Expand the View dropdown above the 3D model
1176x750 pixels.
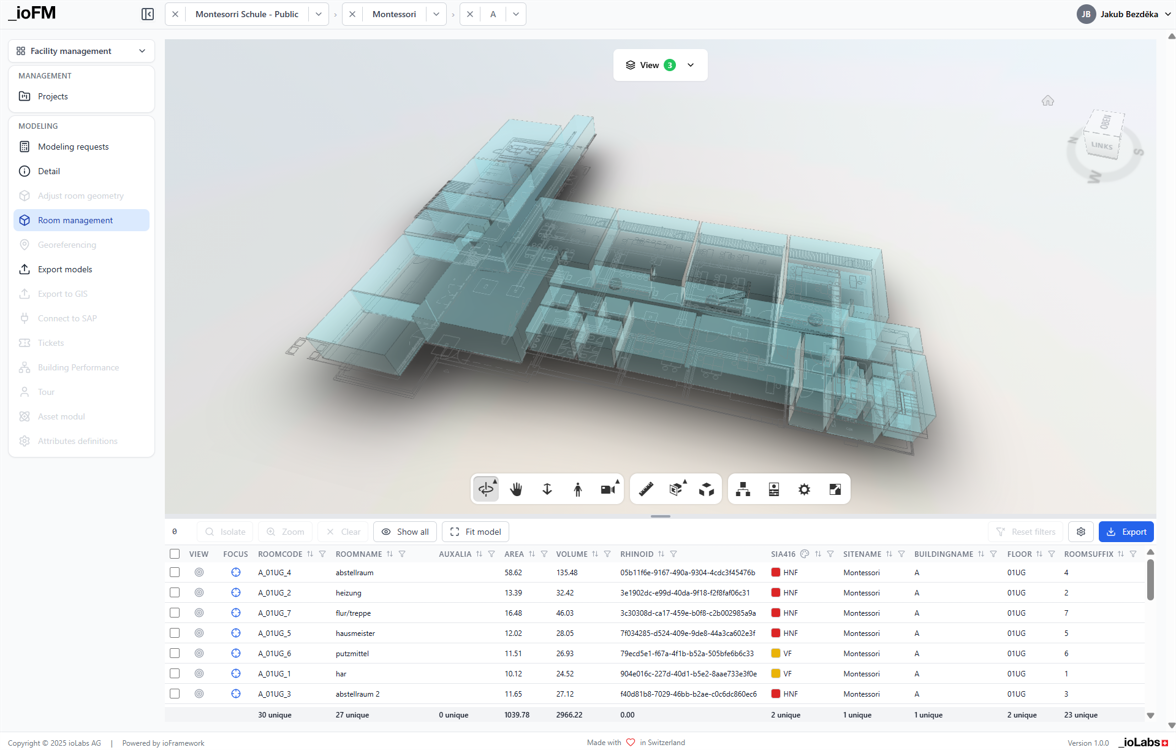pos(689,64)
